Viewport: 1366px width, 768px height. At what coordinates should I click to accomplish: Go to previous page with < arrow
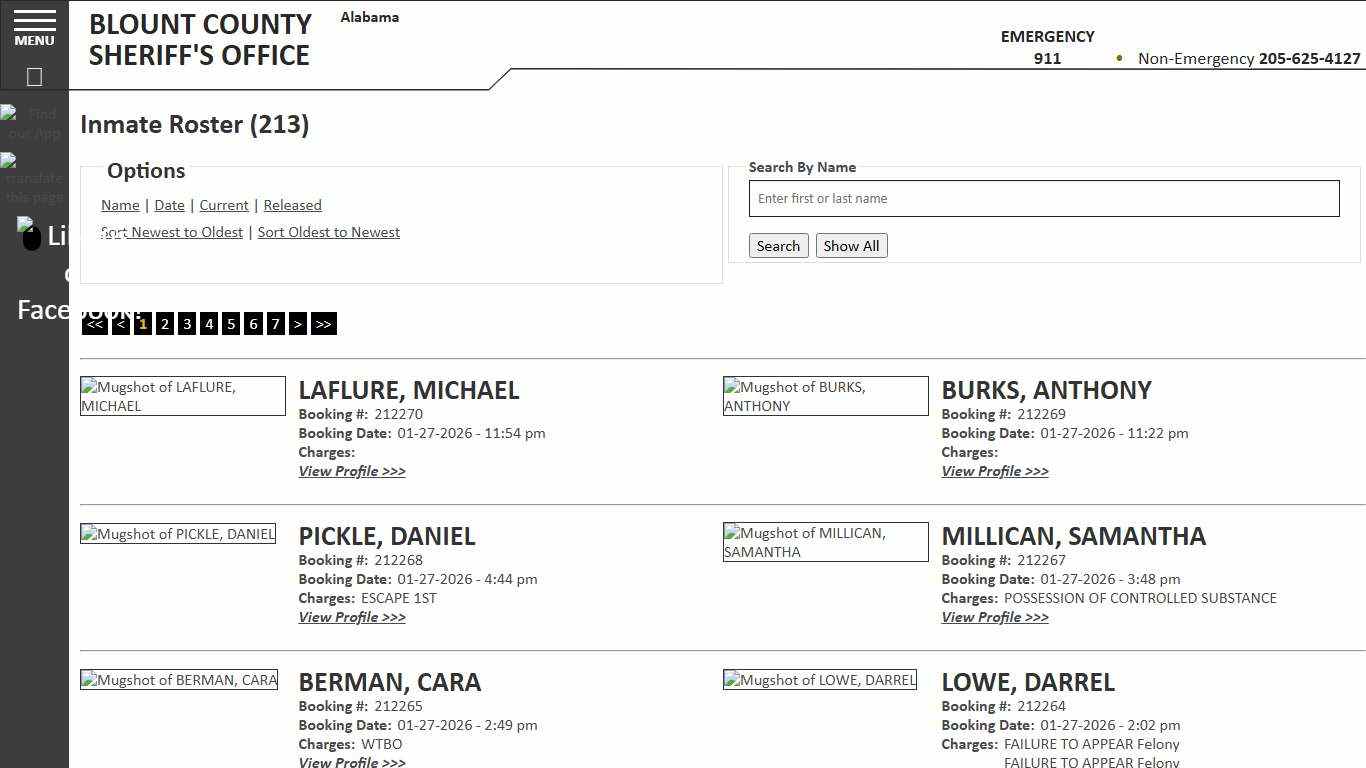pos(121,323)
